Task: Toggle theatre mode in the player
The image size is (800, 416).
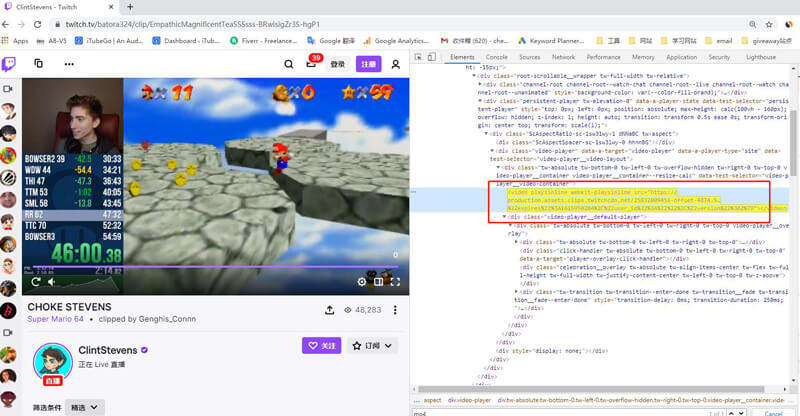Action: point(379,282)
